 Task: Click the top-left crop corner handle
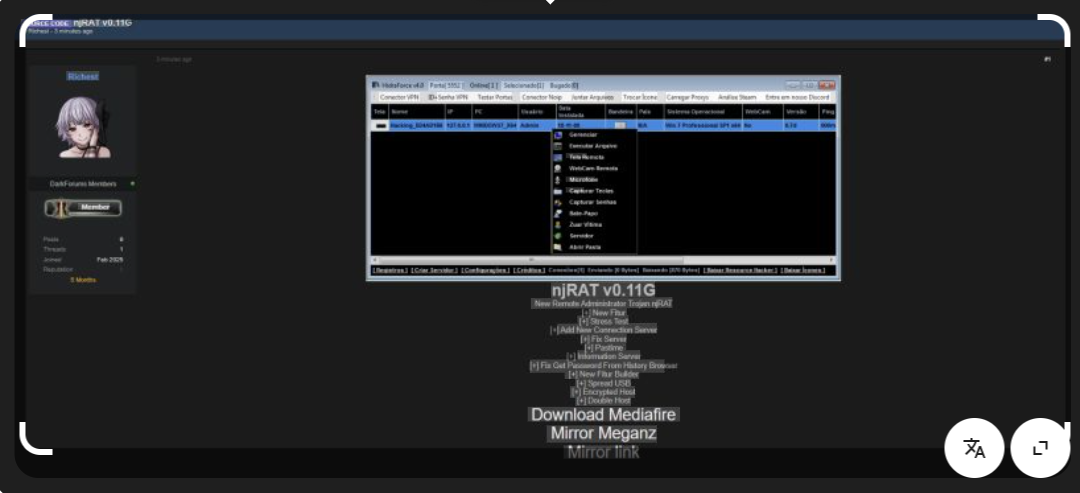tap(30, 24)
